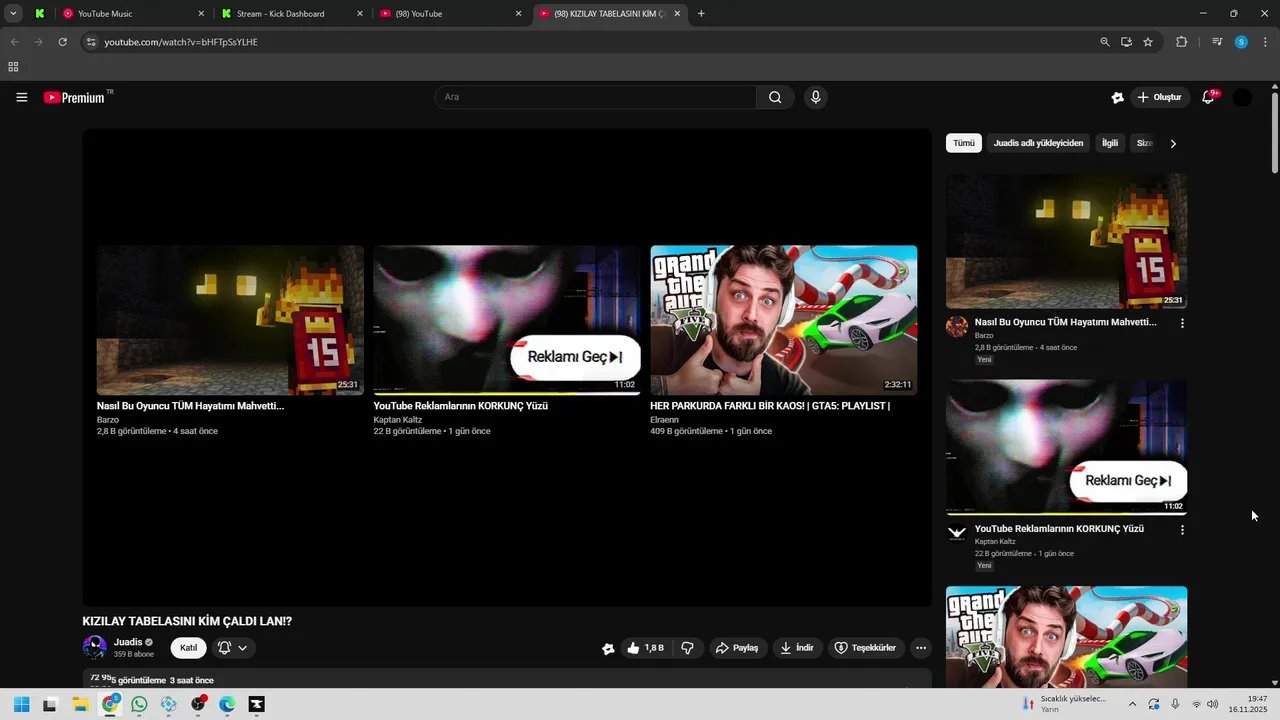Click the Teşekkürler button

click(866, 648)
